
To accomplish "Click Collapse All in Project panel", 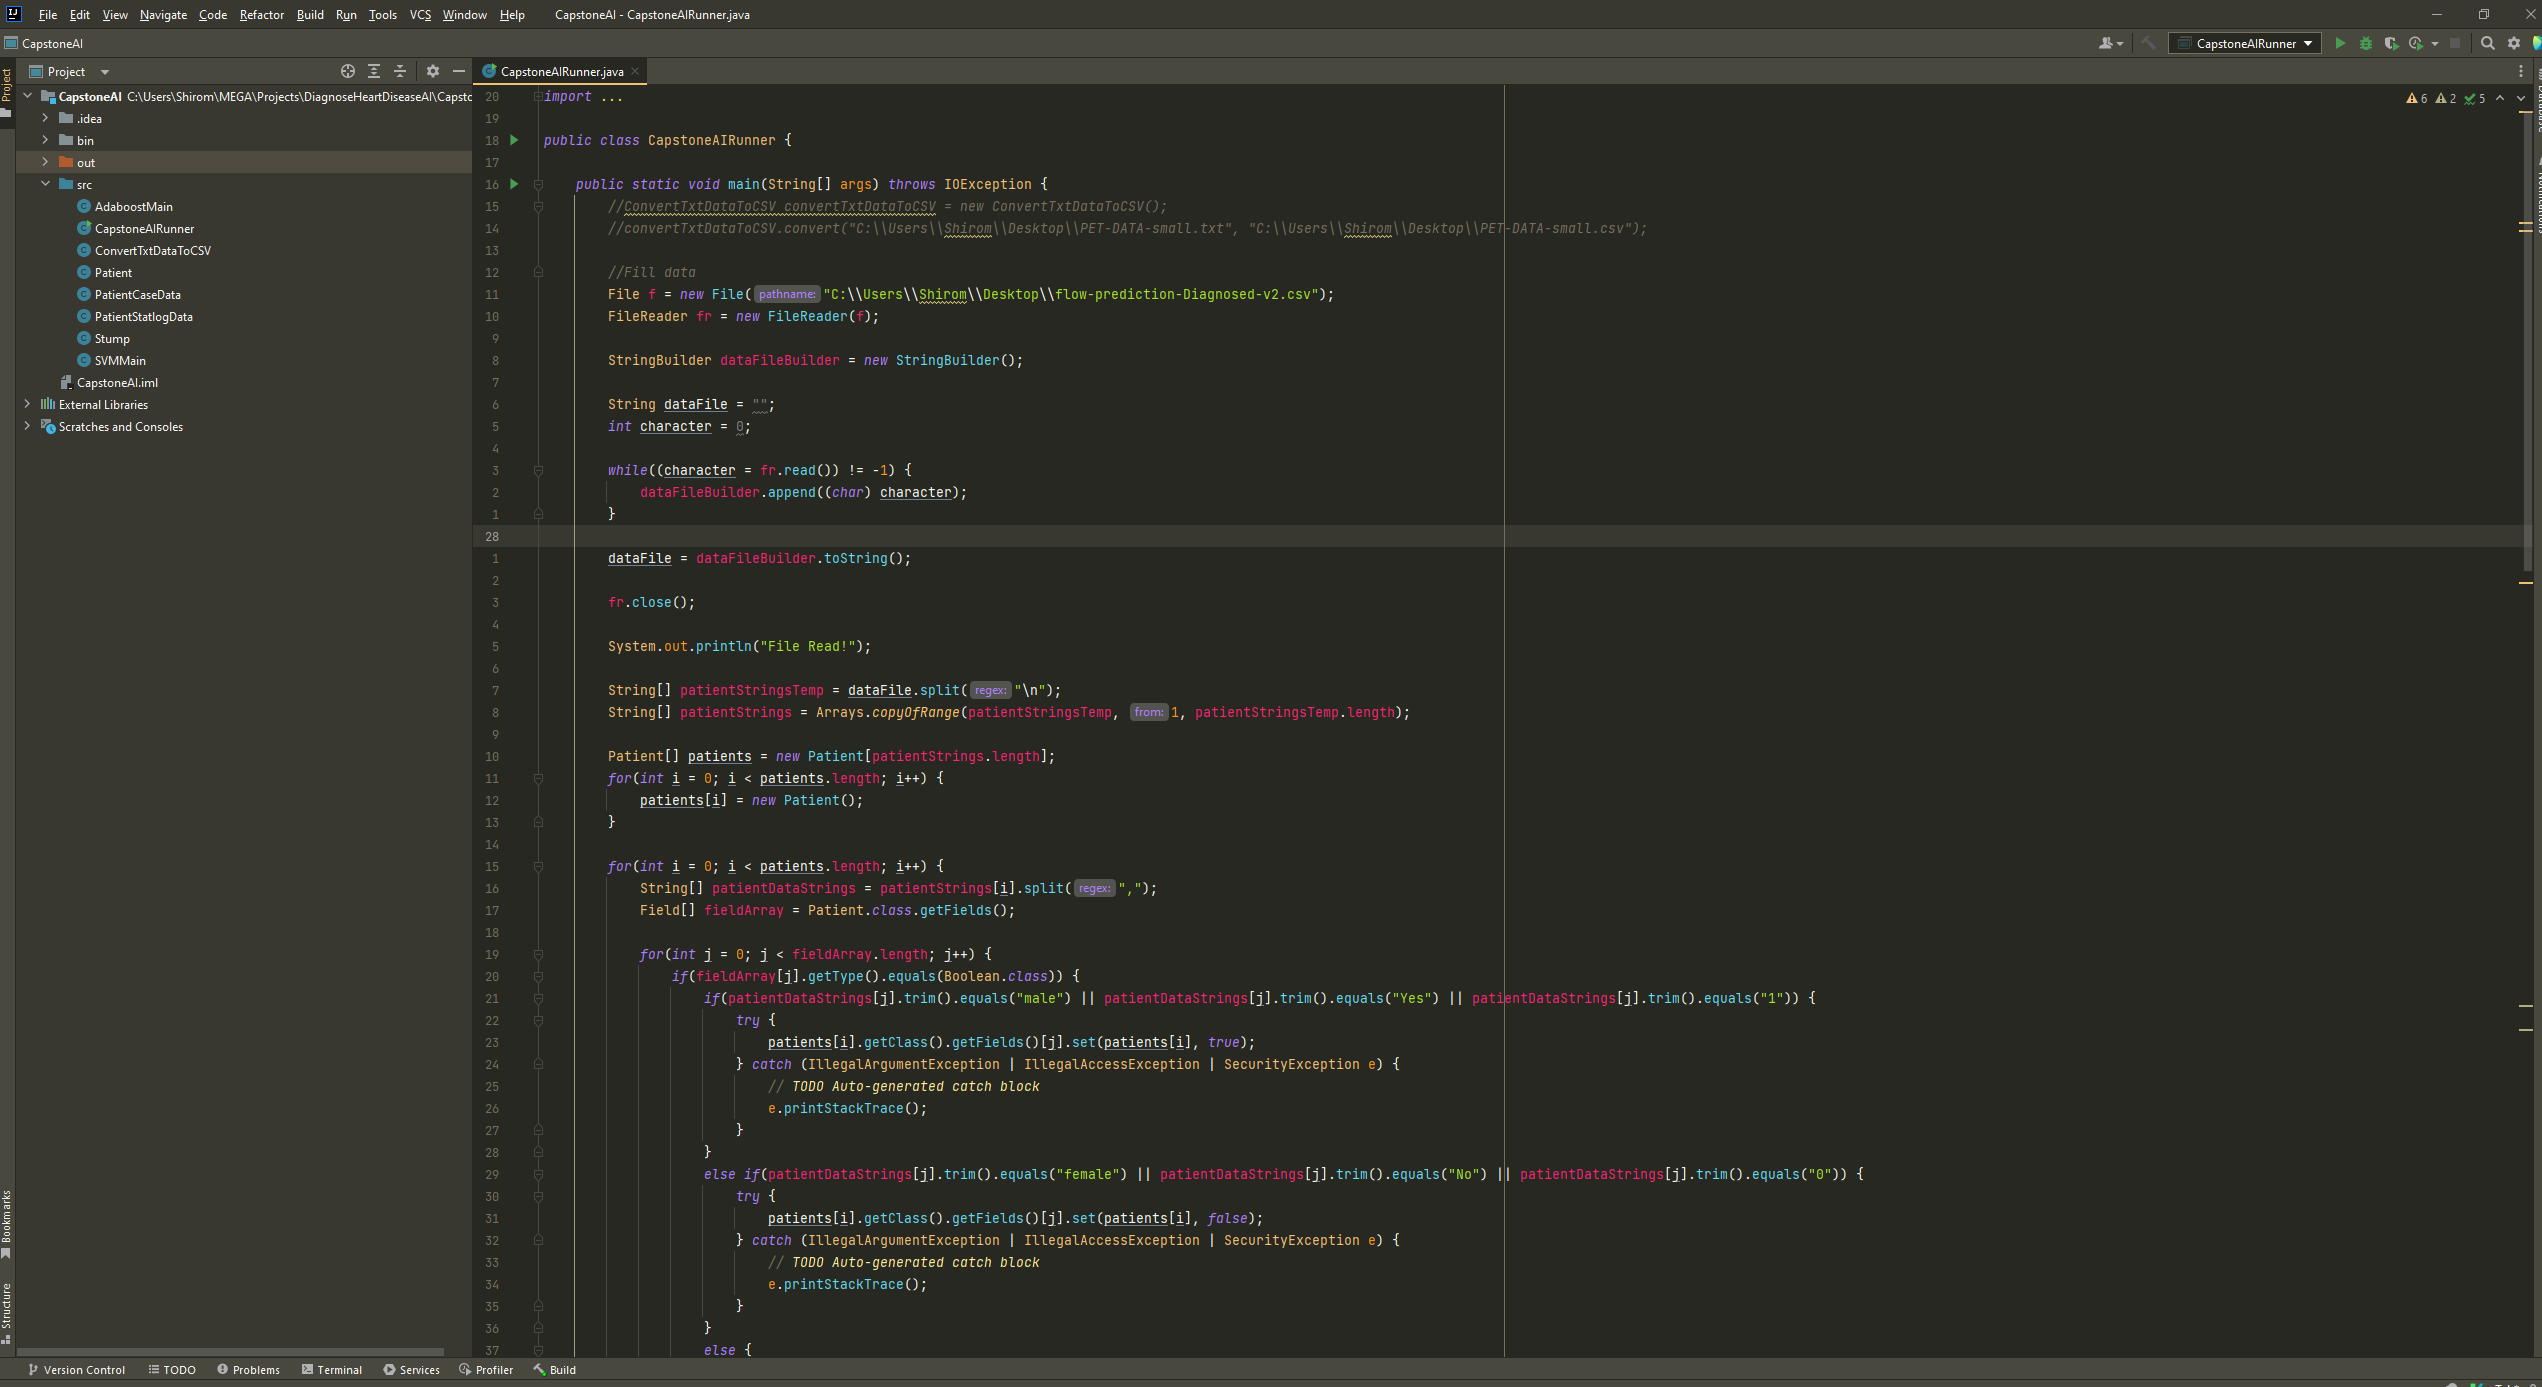I will tap(400, 71).
